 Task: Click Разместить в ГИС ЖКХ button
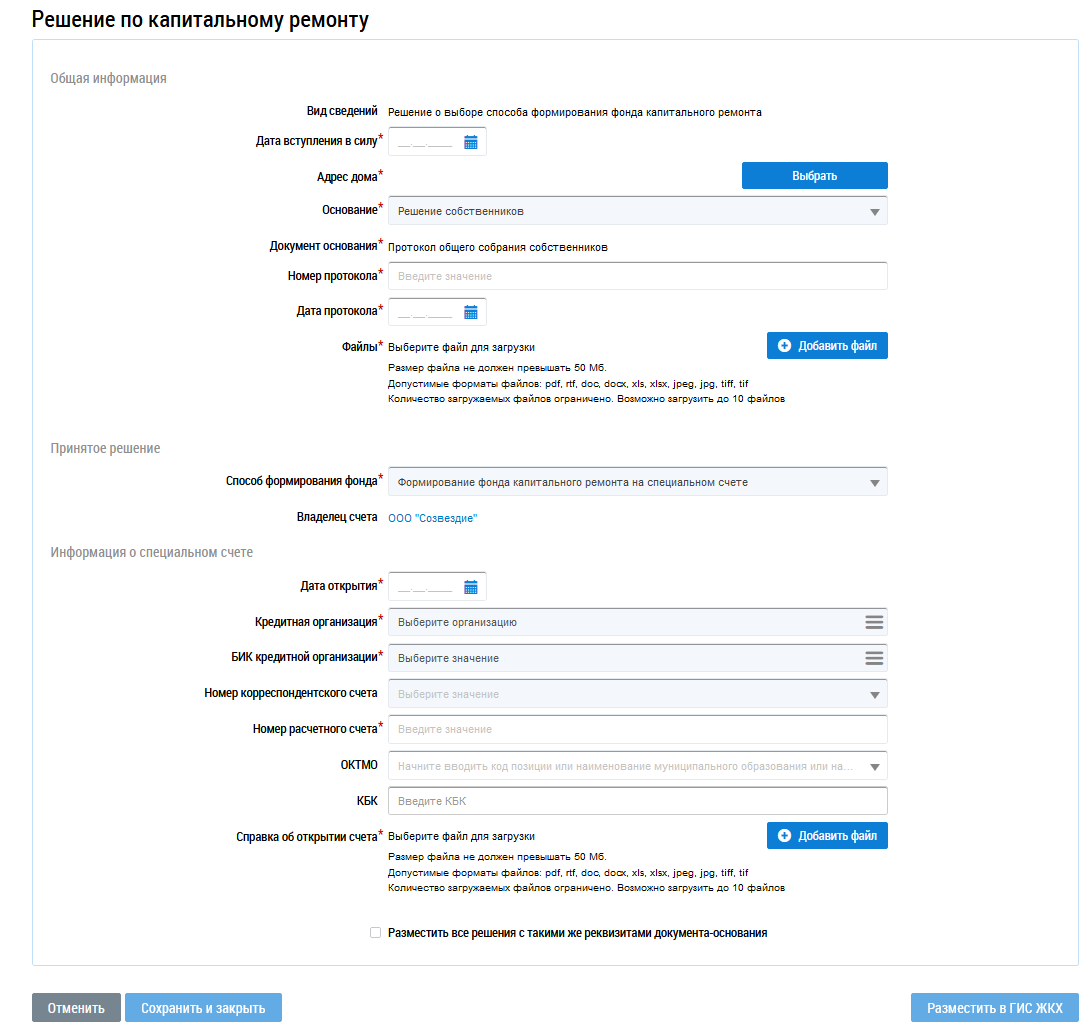994,1008
